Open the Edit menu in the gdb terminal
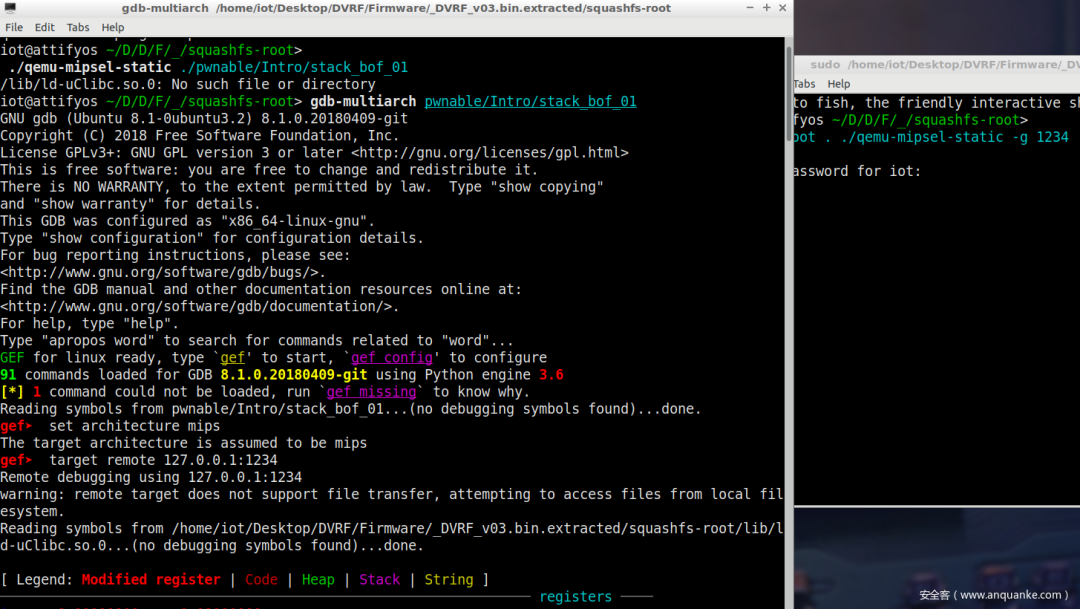The height and width of the screenshot is (609, 1080). click(x=44, y=28)
